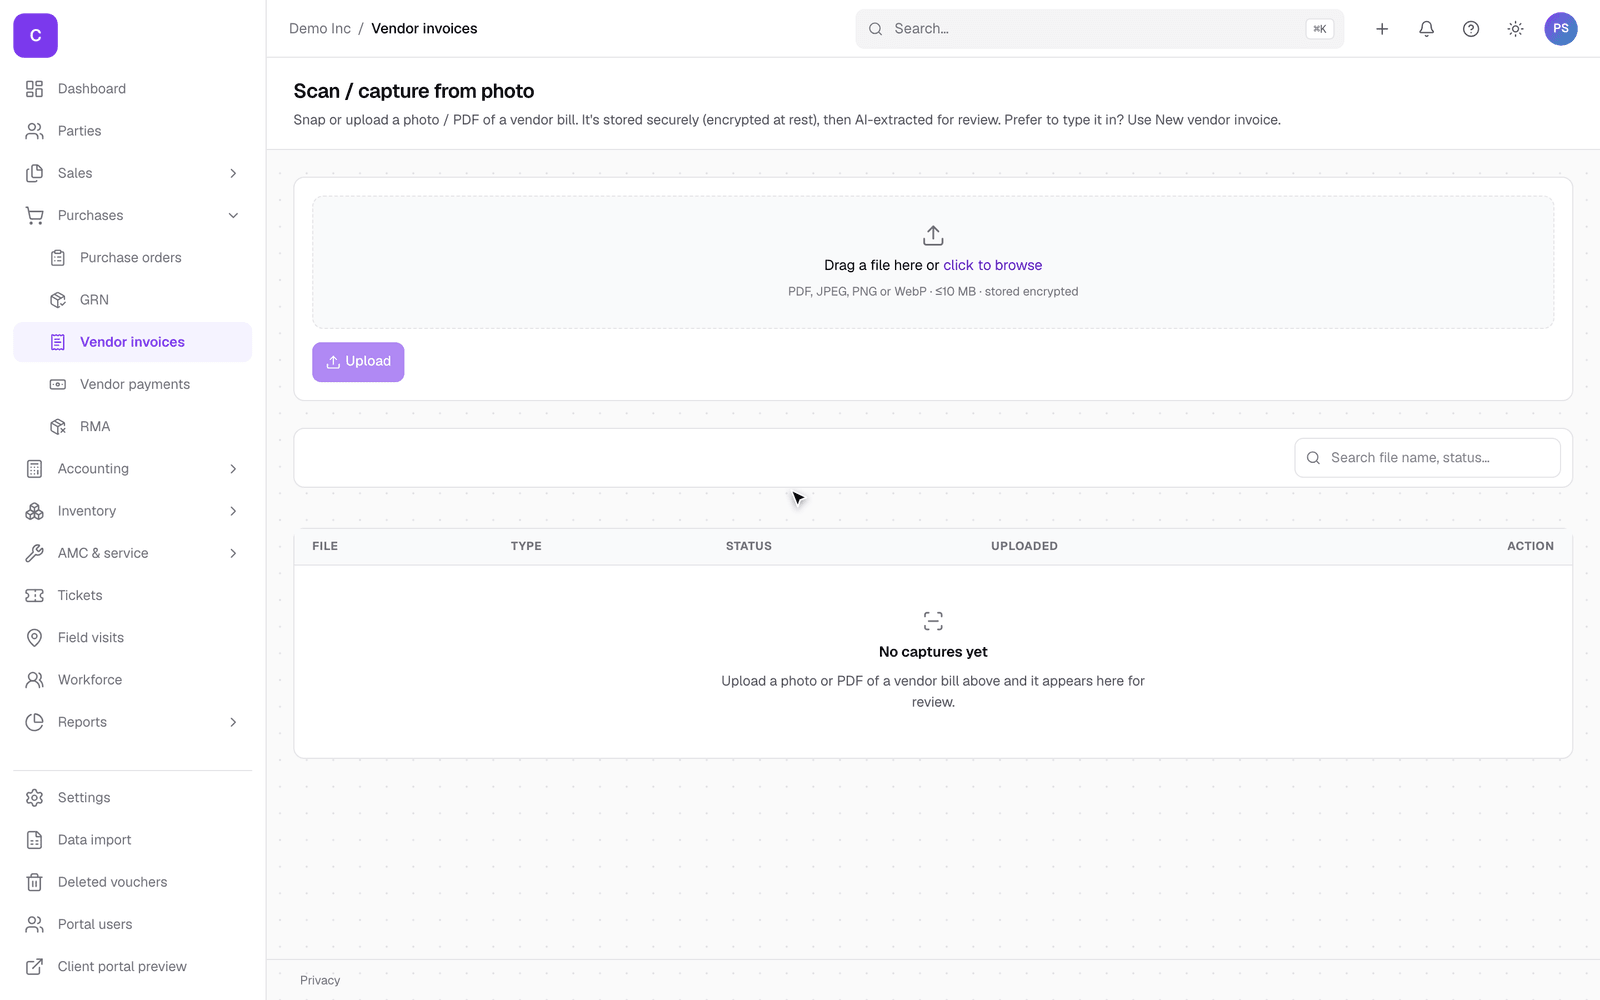Image resolution: width=1600 pixels, height=1000 pixels.
Task: Go to Purchase orders page
Action: [132, 258]
